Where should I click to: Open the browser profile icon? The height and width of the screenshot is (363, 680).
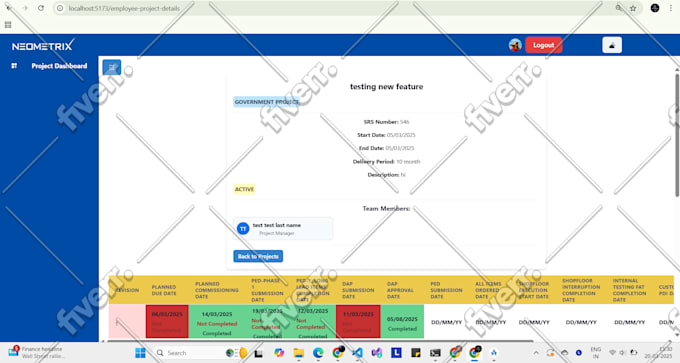coord(655,8)
